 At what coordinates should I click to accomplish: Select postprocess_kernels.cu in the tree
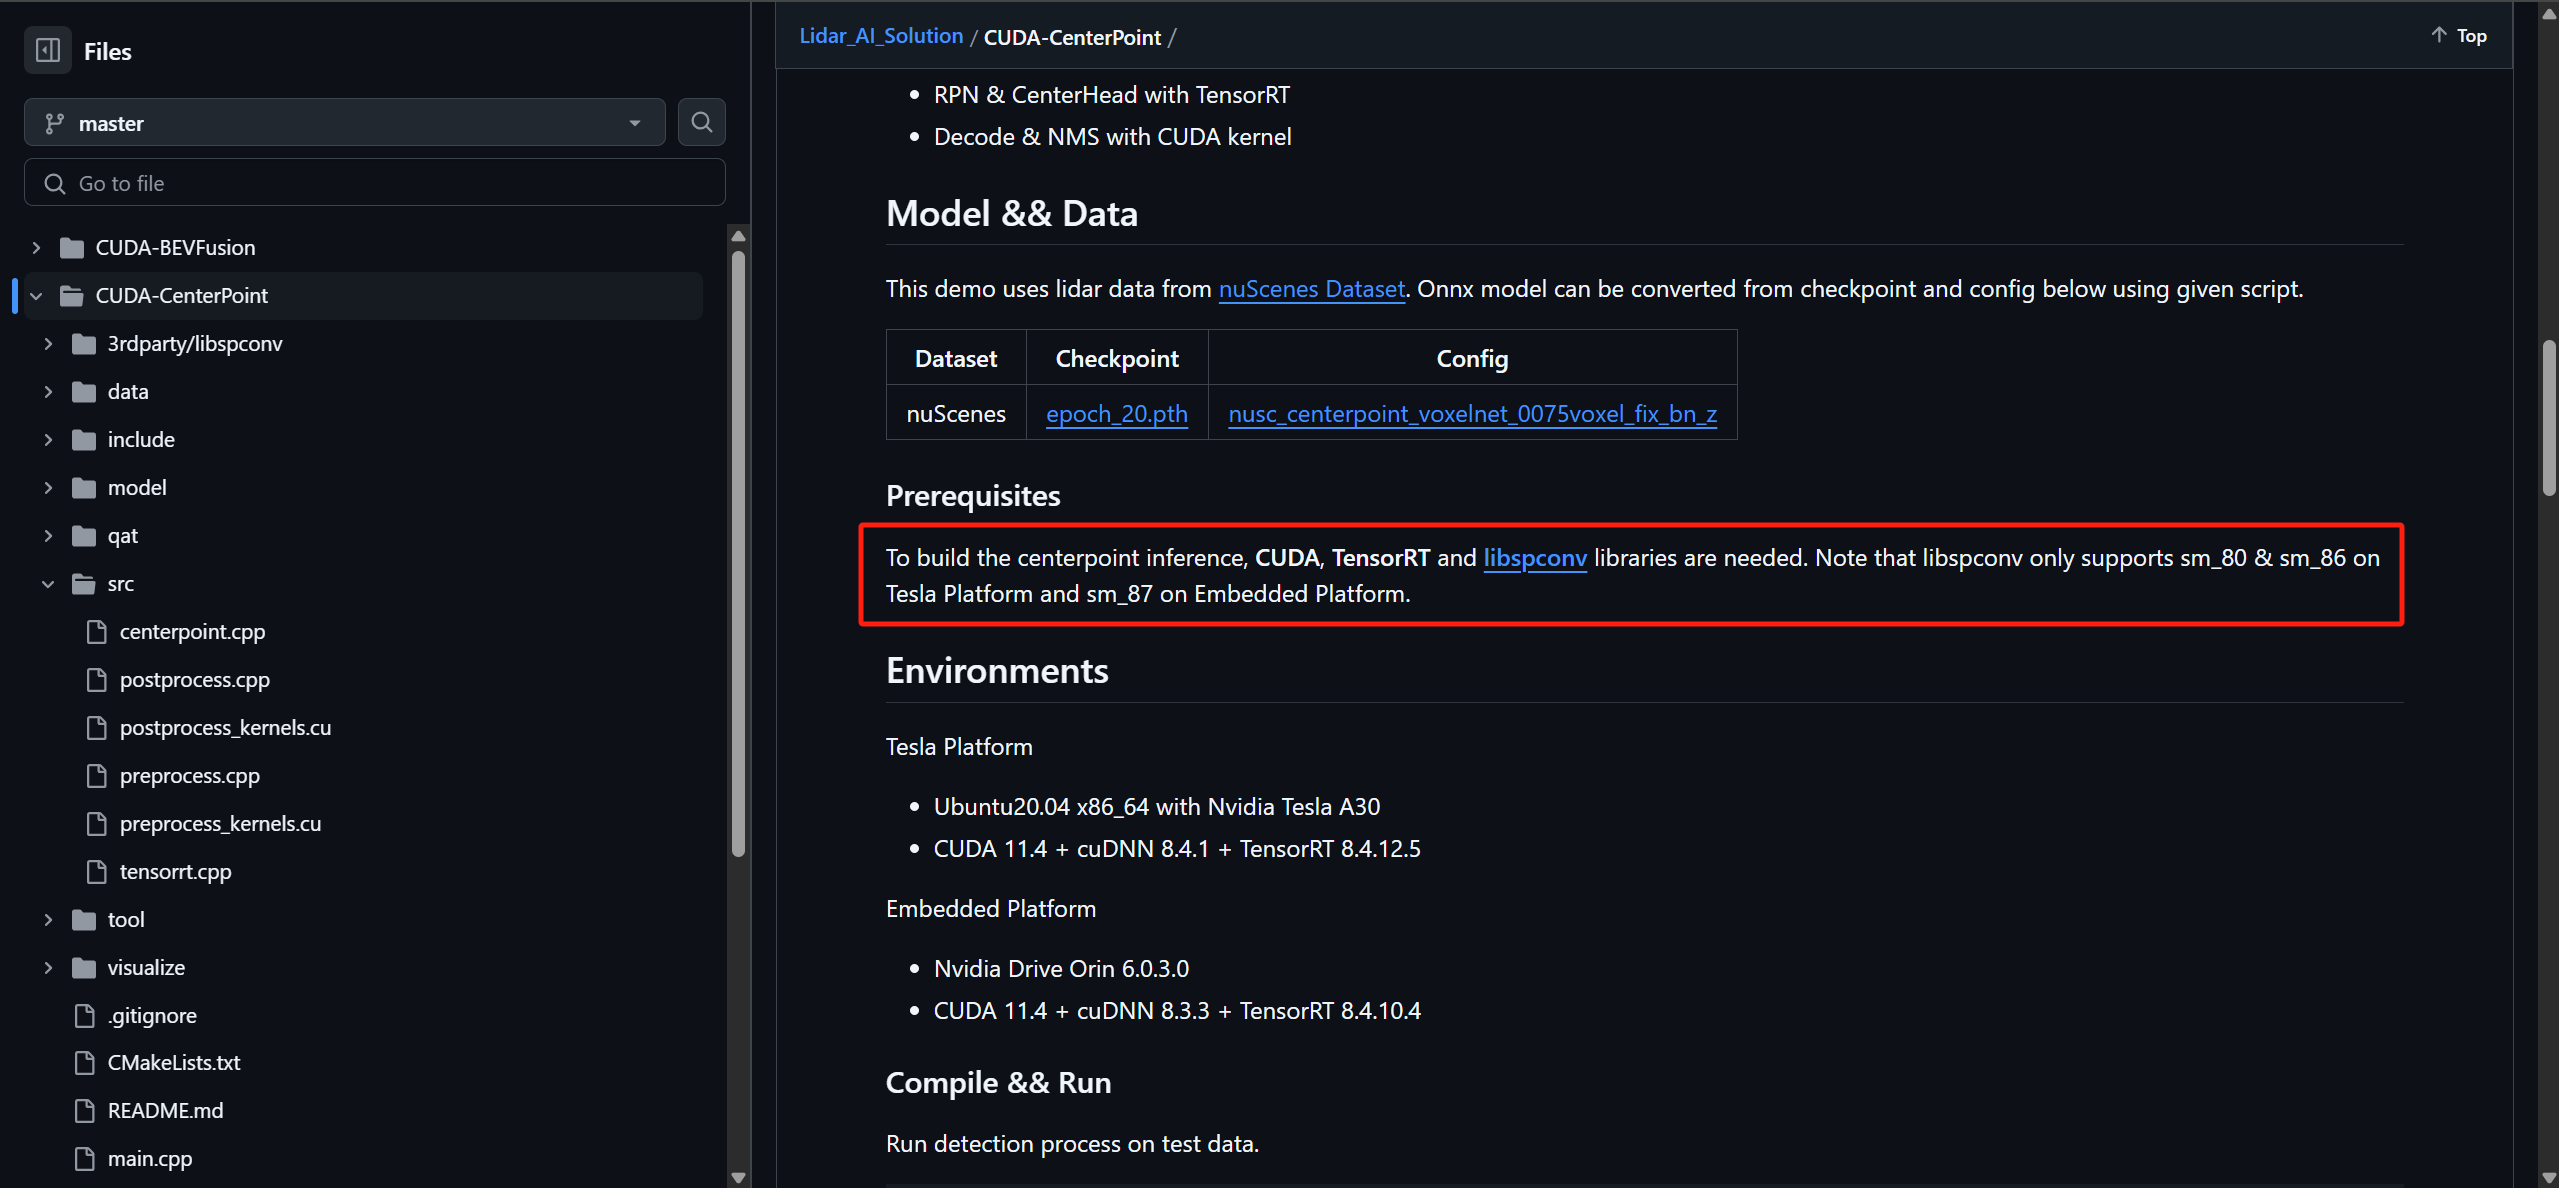coord(225,728)
